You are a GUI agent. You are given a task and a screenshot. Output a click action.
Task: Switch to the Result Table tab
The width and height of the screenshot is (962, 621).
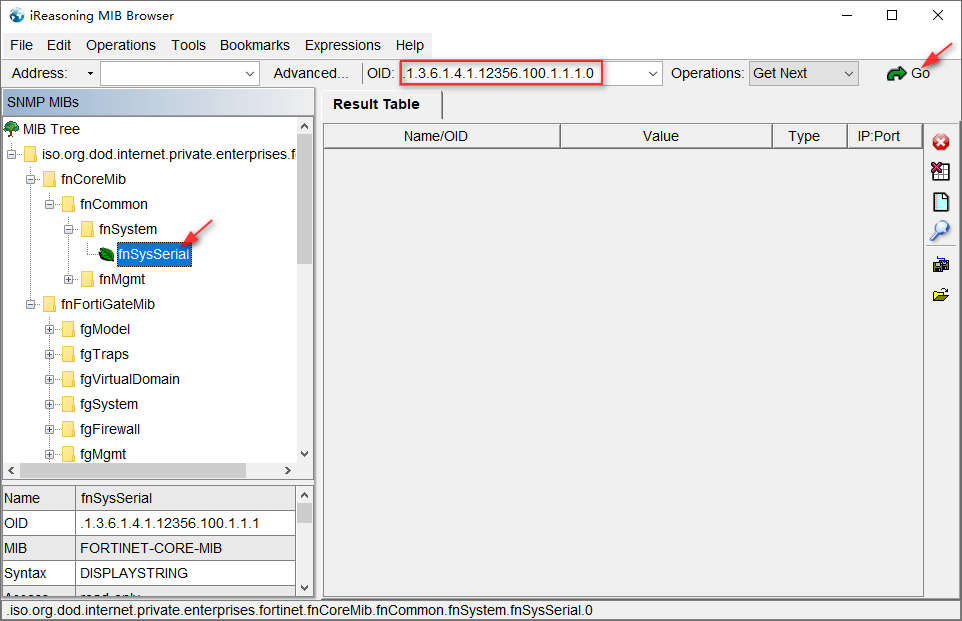pos(377,104)
